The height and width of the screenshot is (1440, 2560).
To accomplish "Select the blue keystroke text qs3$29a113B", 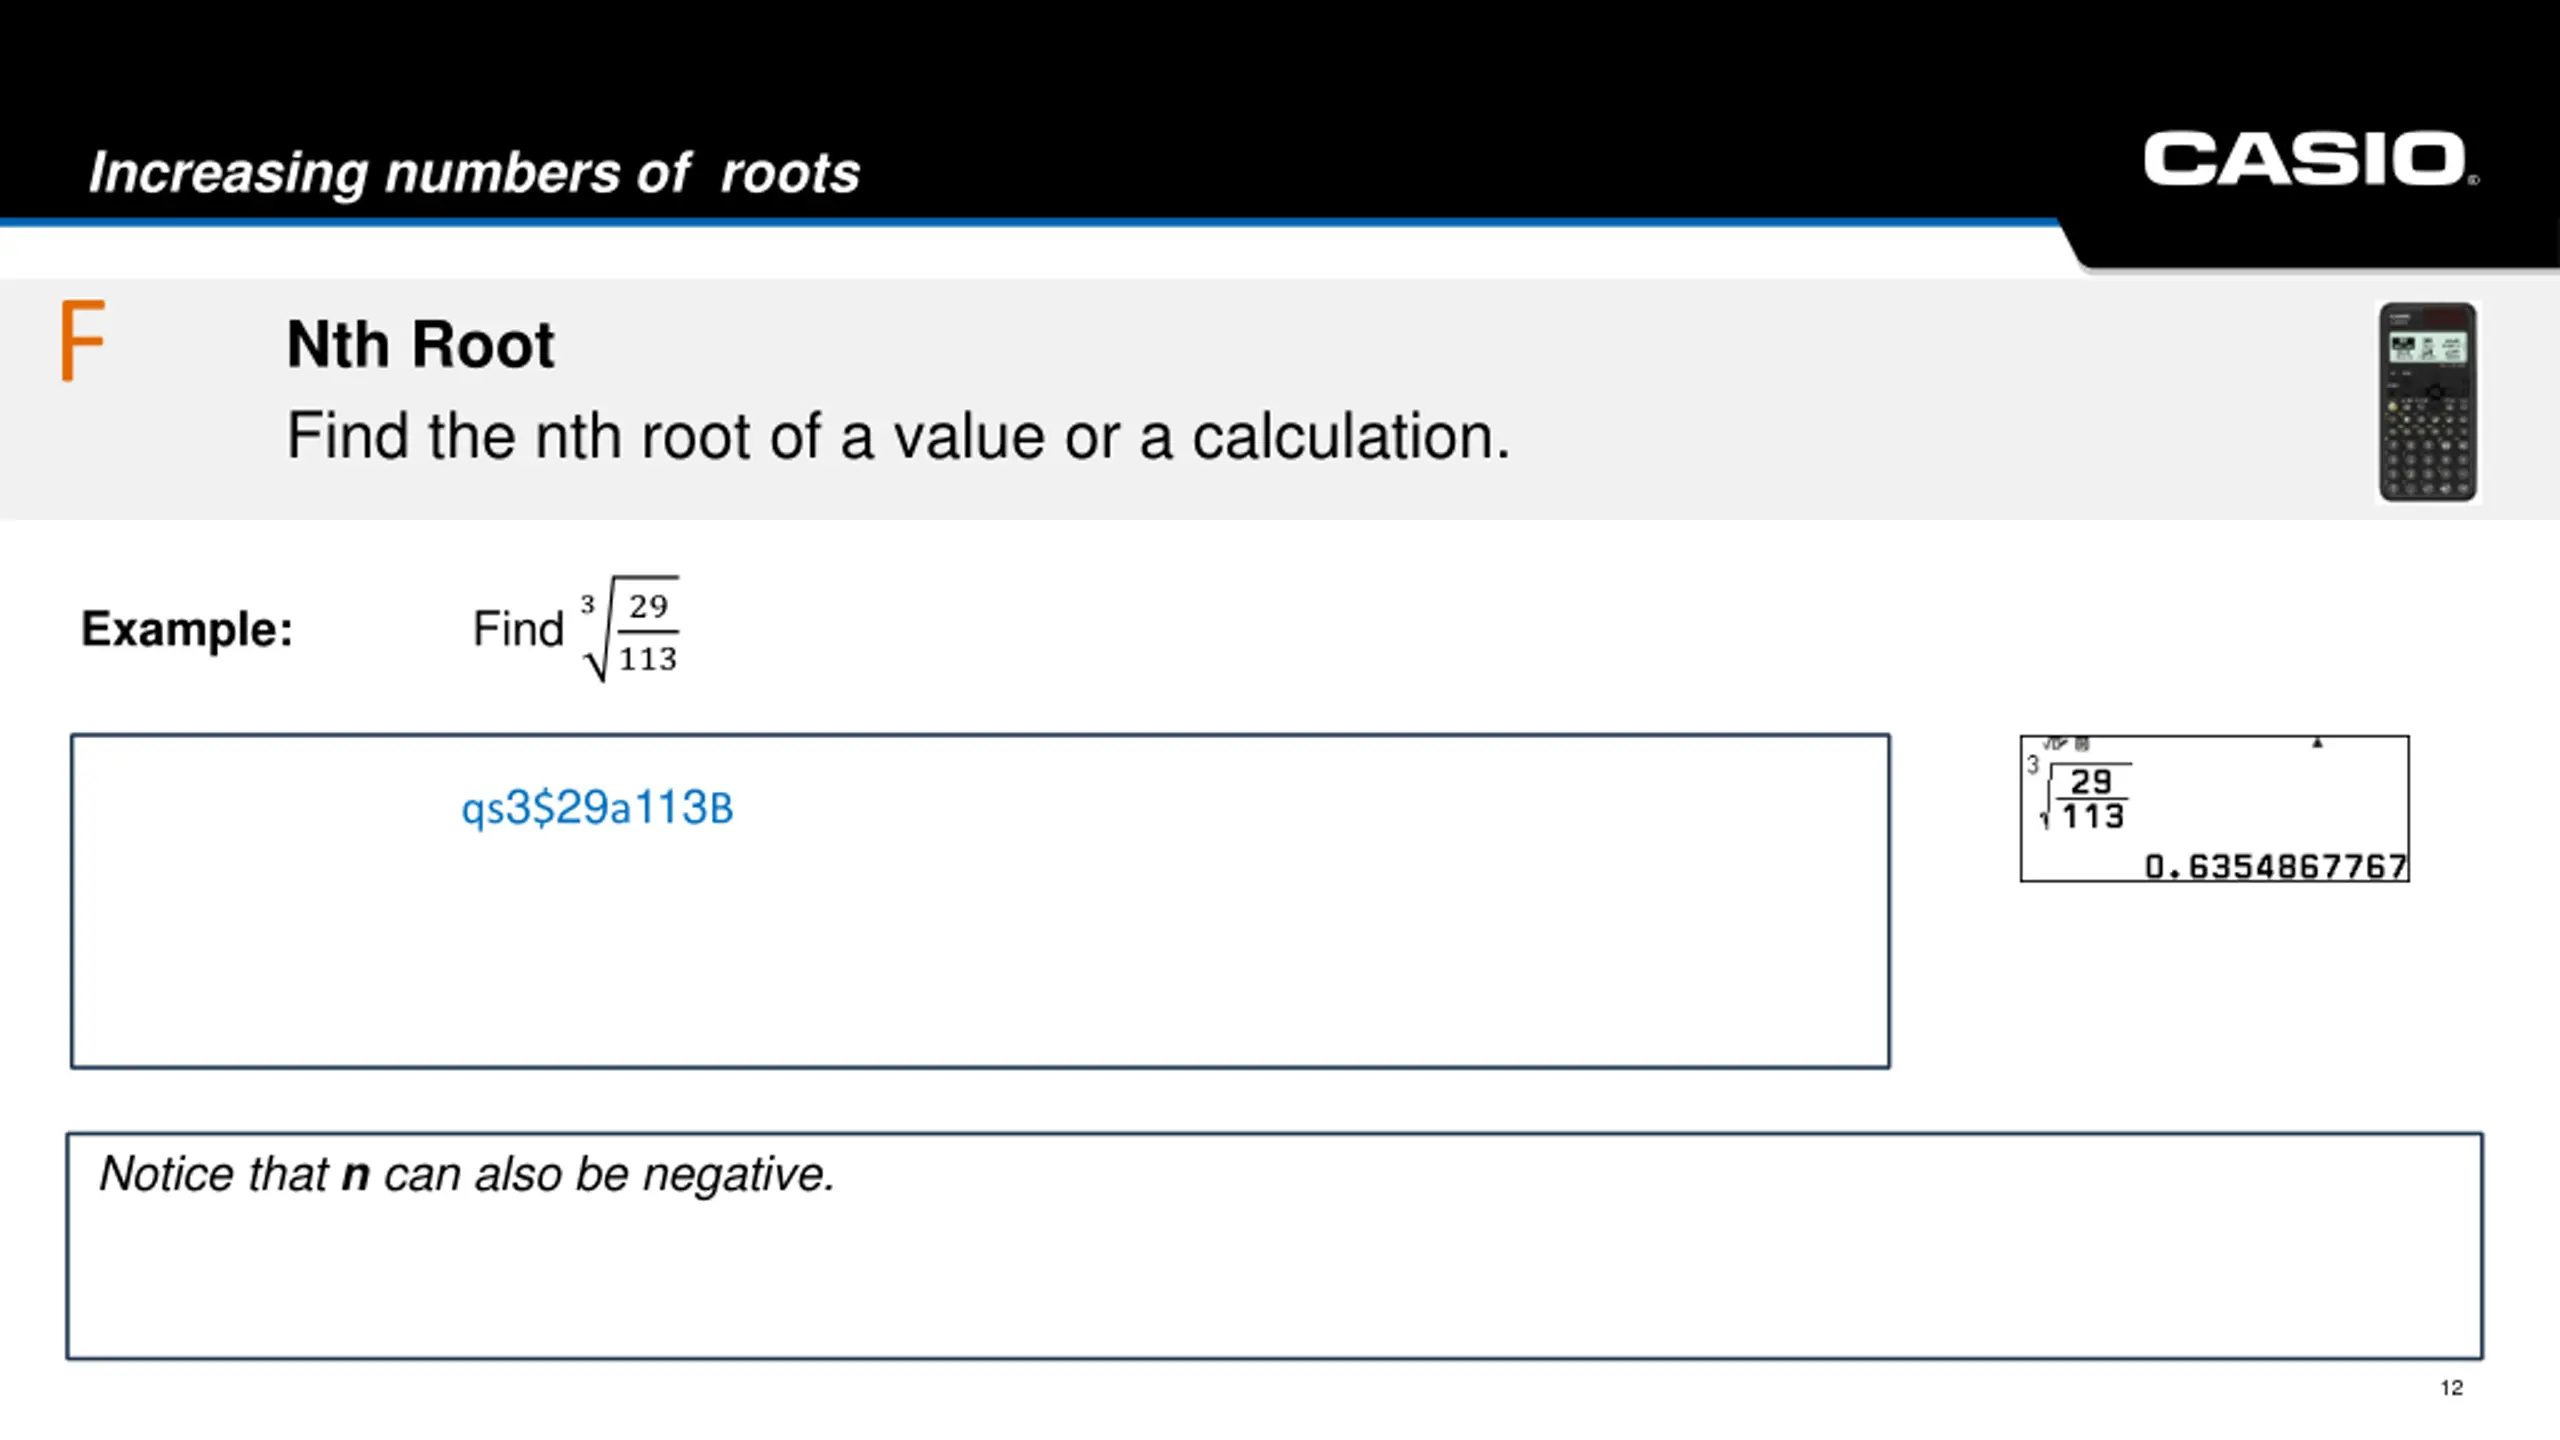I will pyautogui.click(x=597, y=808).
